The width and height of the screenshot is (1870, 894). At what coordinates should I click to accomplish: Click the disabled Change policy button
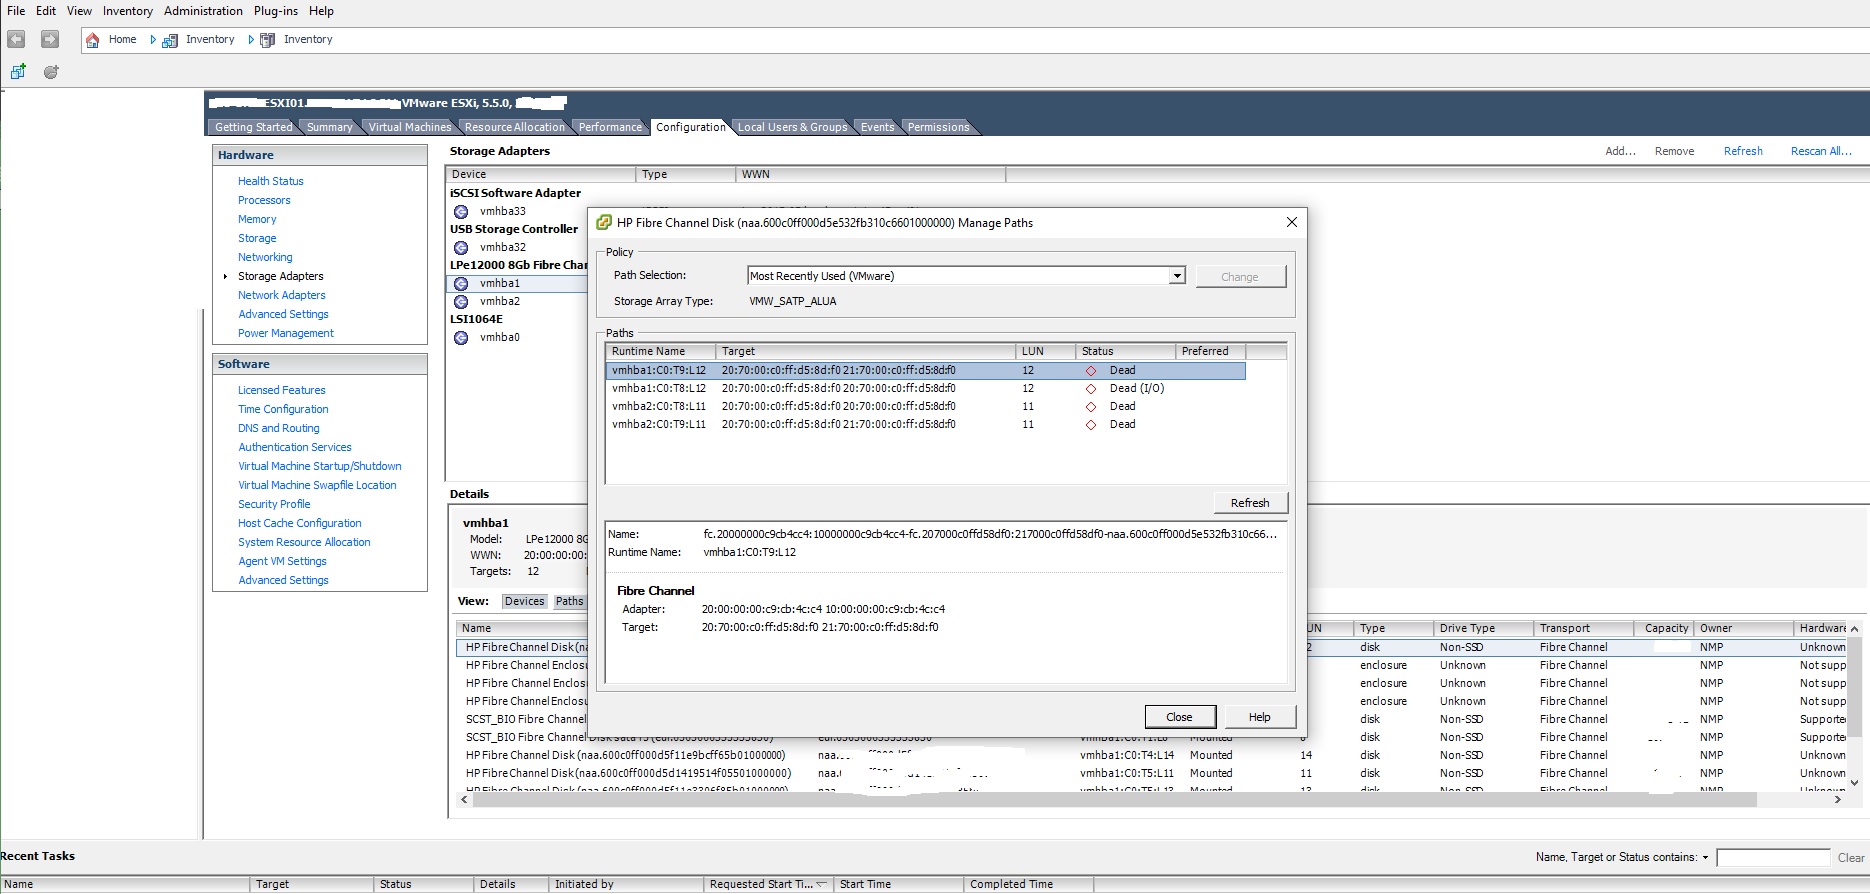1240,277
